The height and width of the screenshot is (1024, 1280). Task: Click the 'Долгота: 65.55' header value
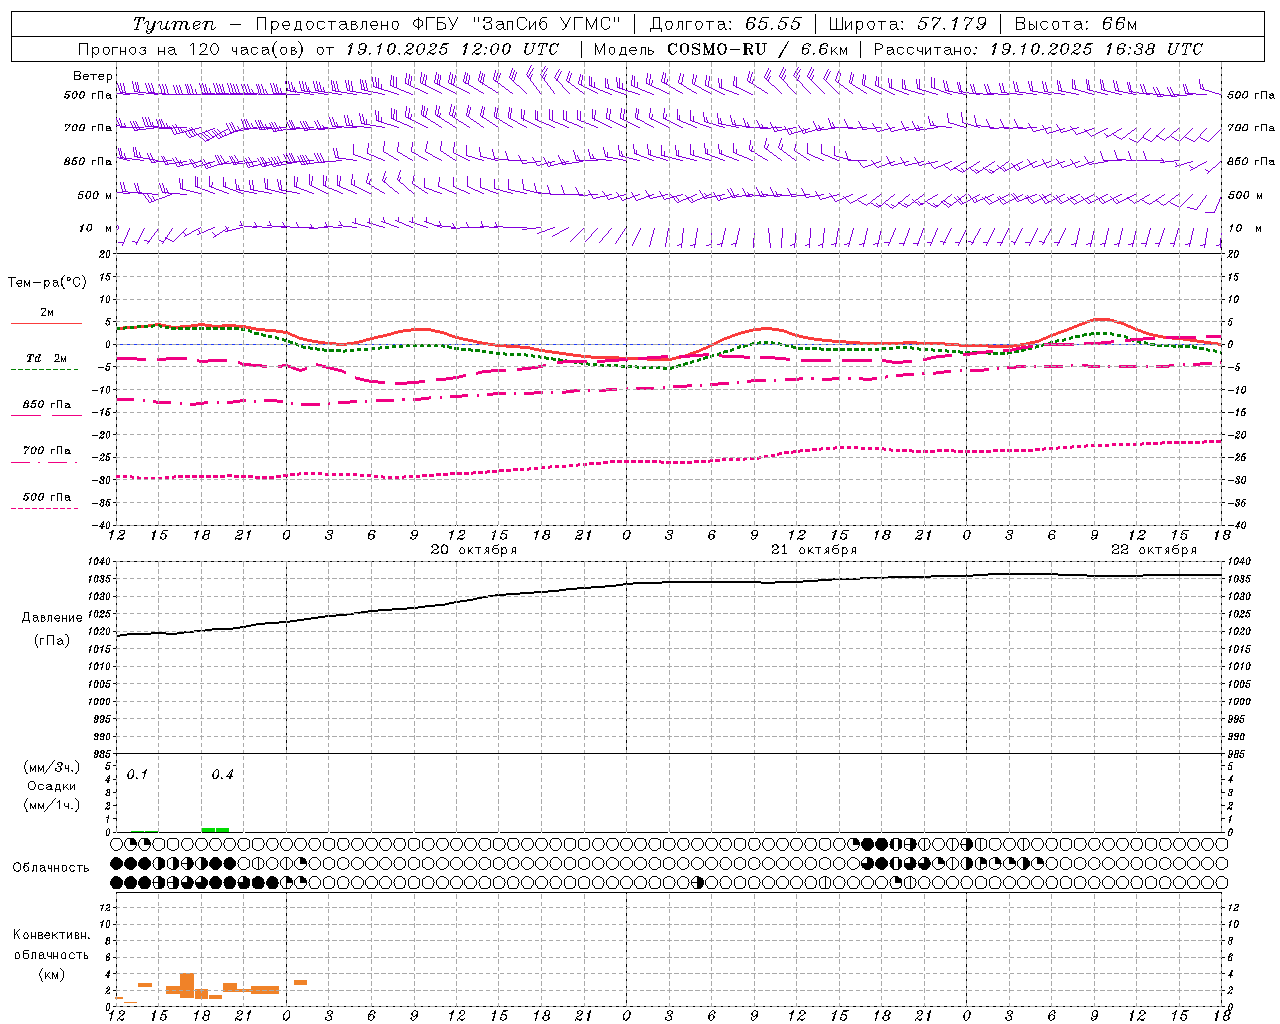pos(726,24)
